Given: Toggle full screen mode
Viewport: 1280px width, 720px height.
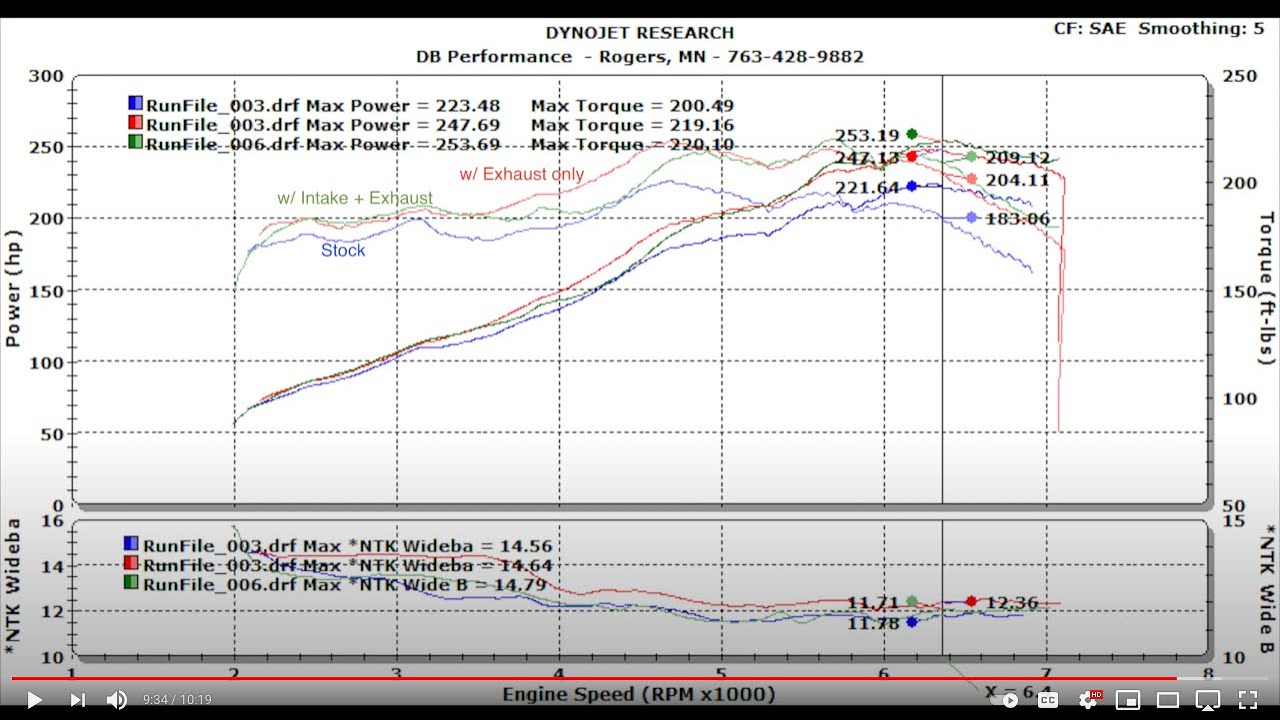Looking at the screenshot, I should click(1248, 700).
